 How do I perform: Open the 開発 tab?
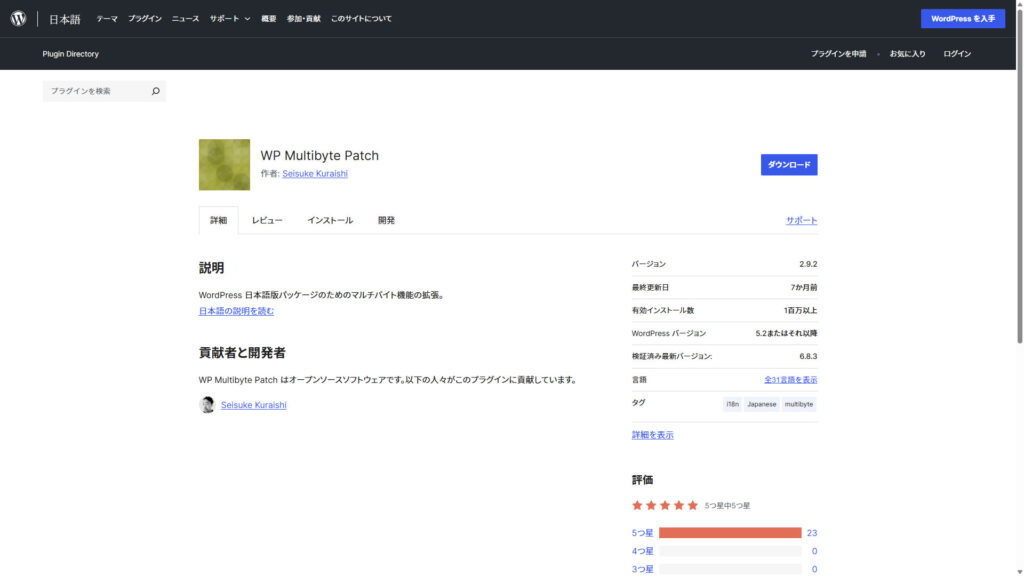pos(386,220)
